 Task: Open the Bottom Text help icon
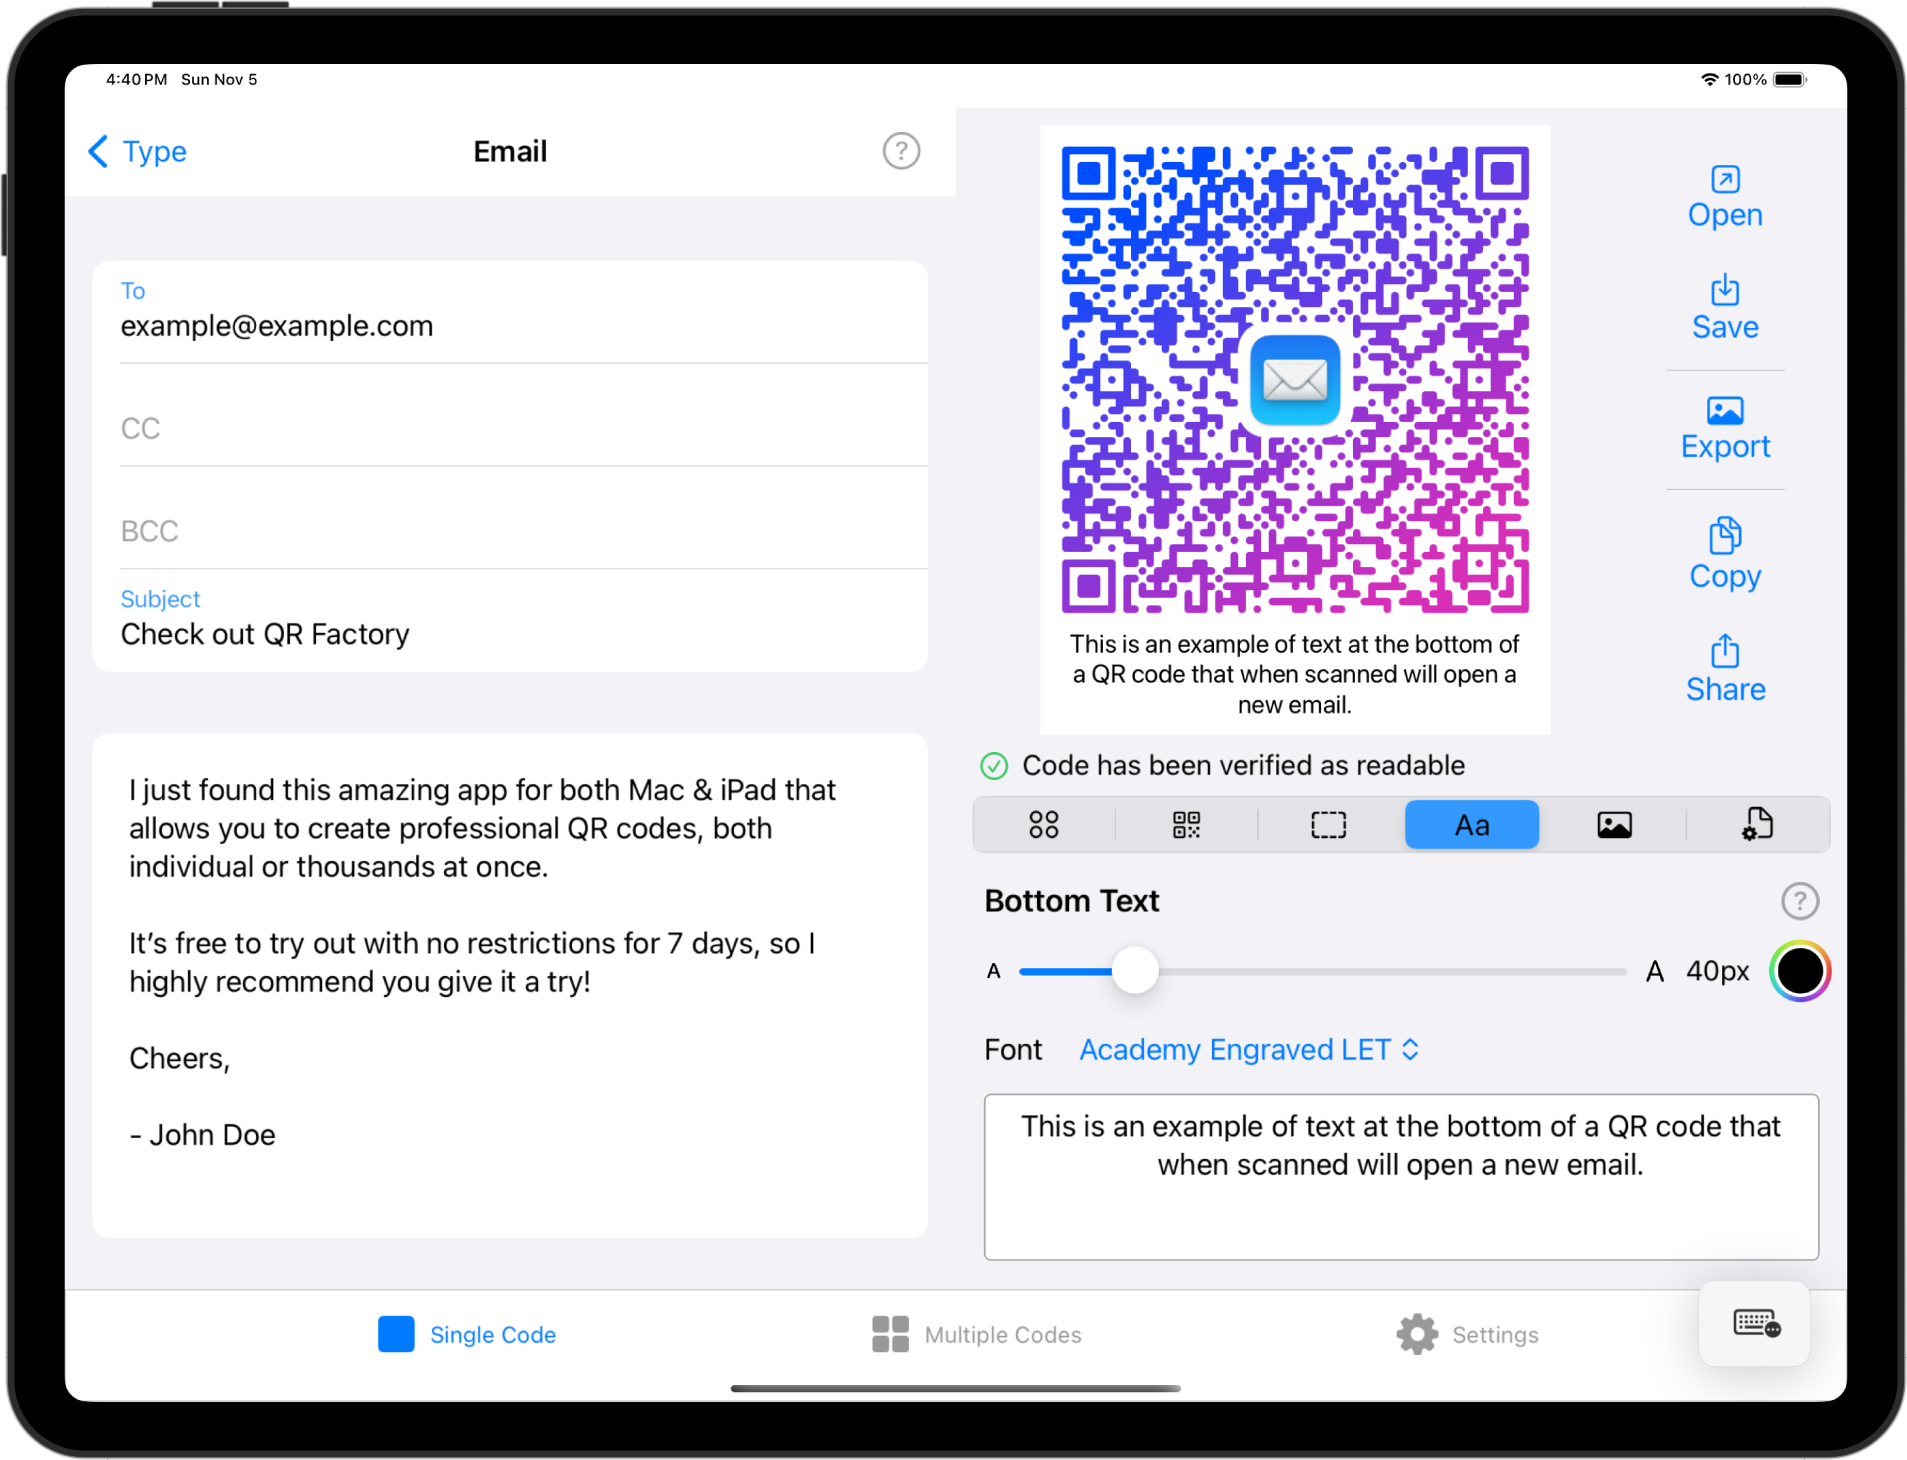pyautogui.click(x=1799, y=901)
